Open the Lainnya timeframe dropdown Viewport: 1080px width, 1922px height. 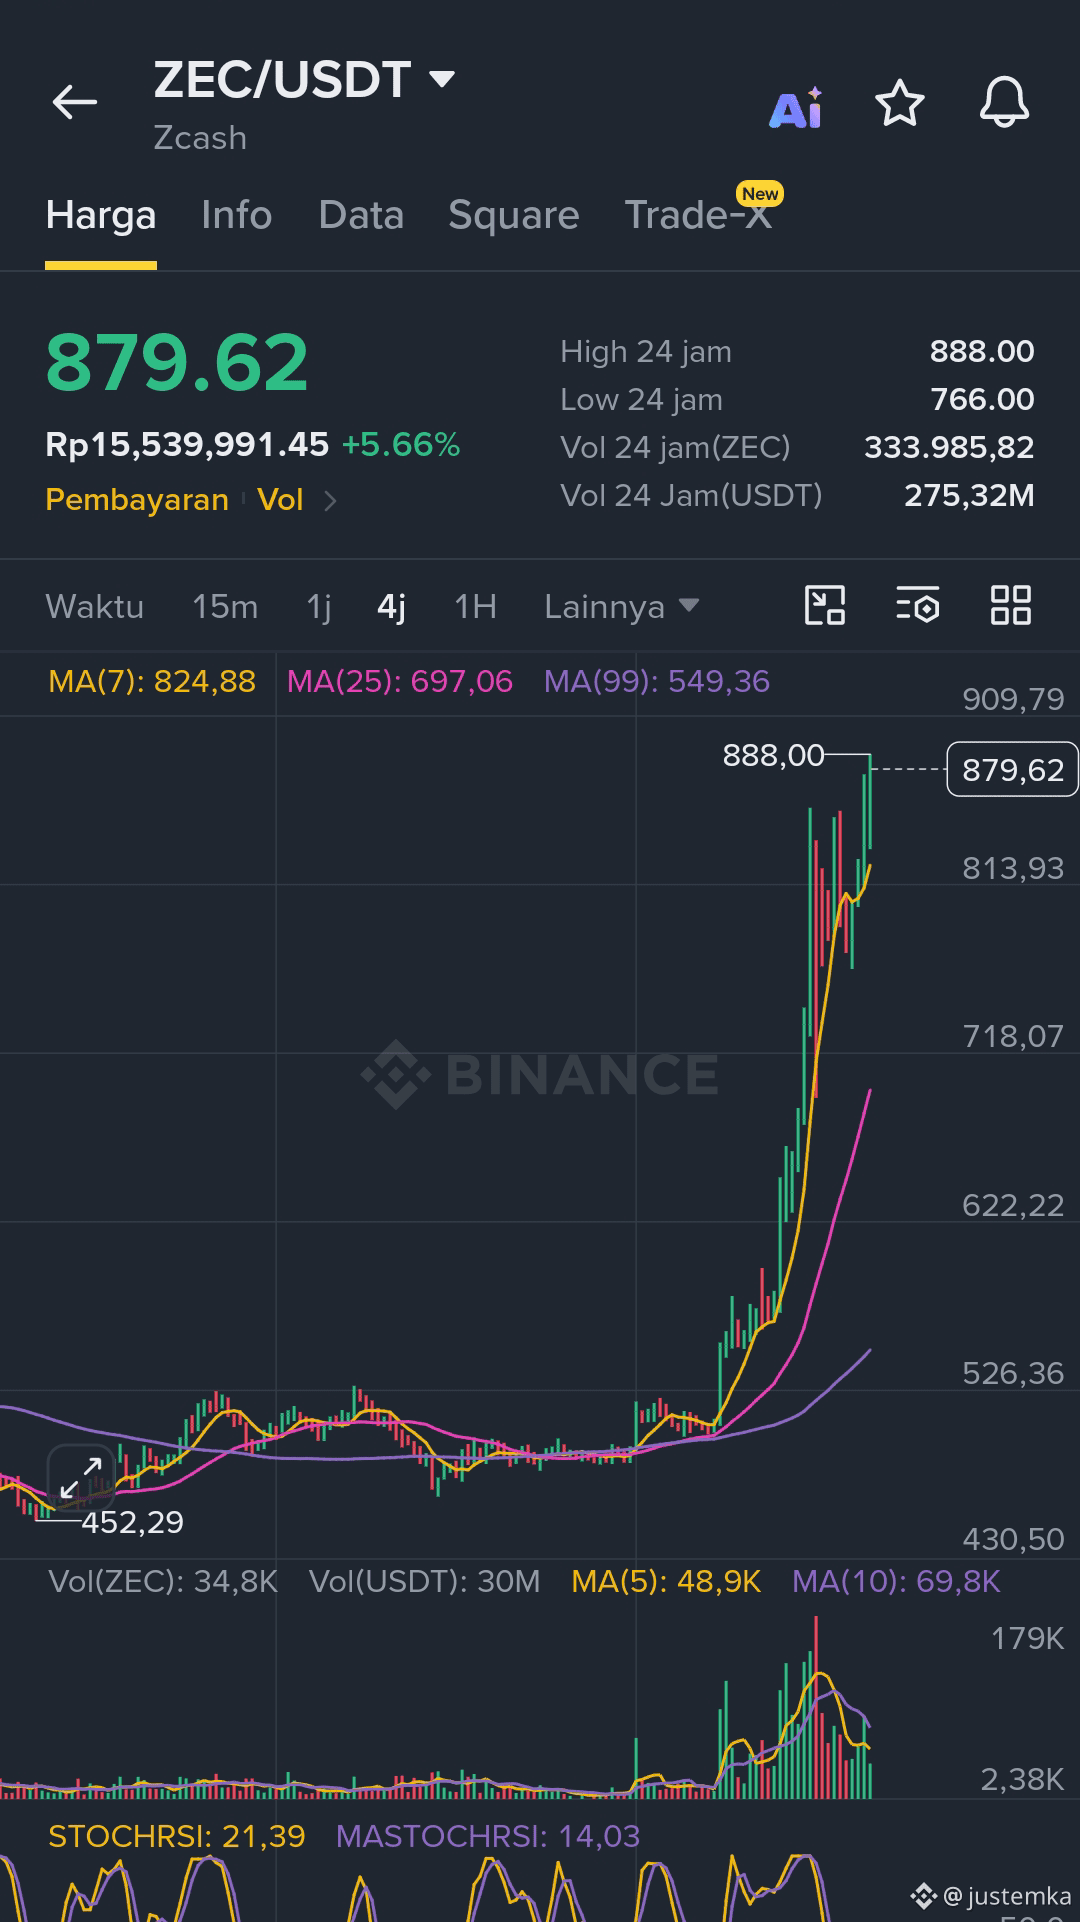pos(621,607)
